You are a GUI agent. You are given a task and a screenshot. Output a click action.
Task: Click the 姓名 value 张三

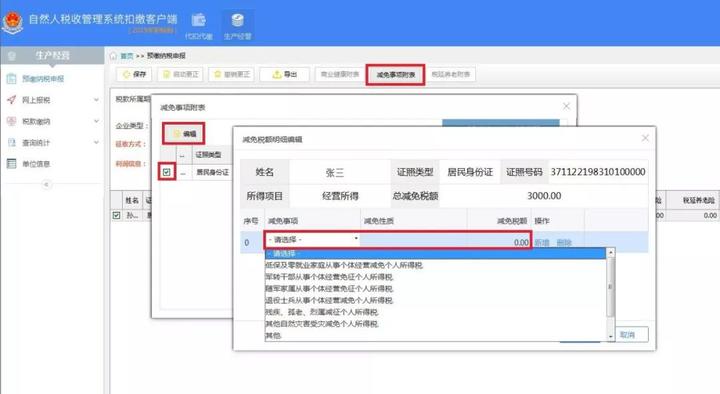tap(335, 173)
